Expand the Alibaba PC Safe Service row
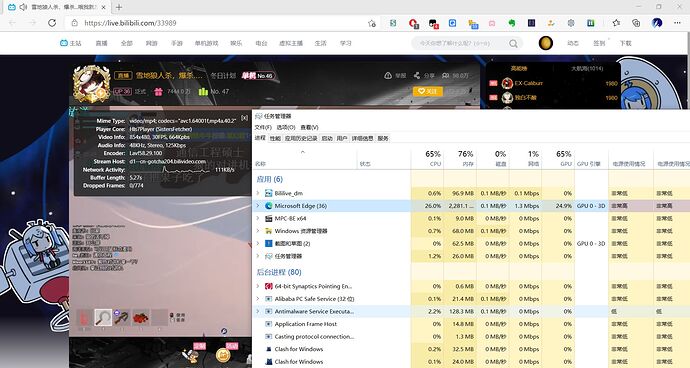 pos(258,298)
